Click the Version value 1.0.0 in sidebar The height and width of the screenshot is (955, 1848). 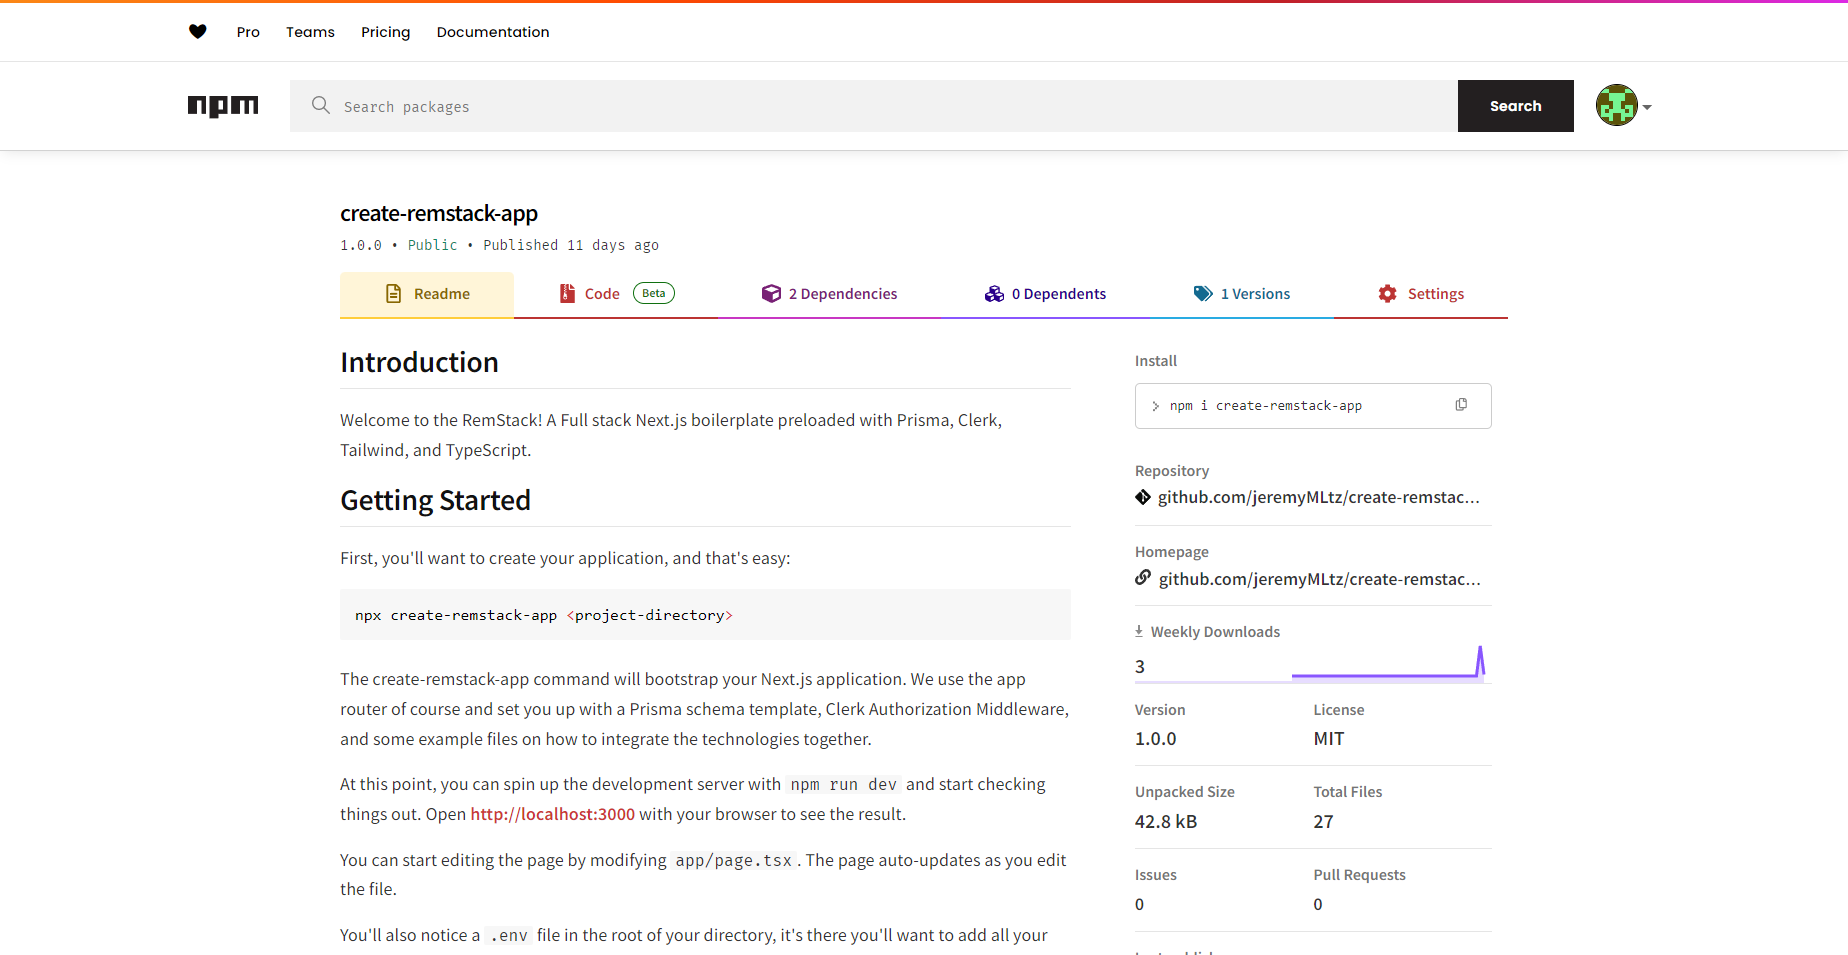(x=1155, y=739)
